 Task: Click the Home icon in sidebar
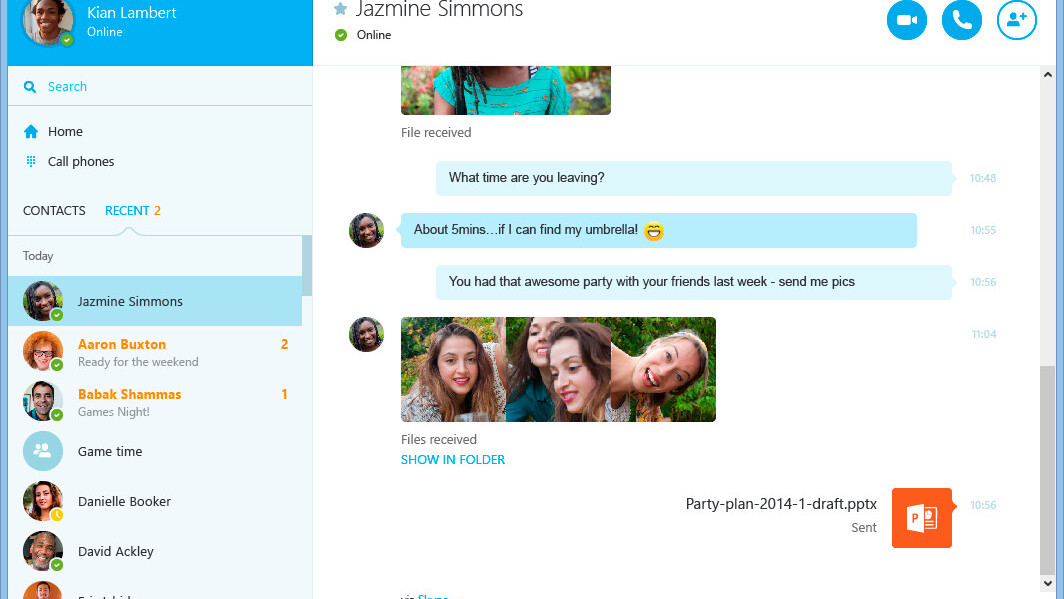click(x=31, y=132)
